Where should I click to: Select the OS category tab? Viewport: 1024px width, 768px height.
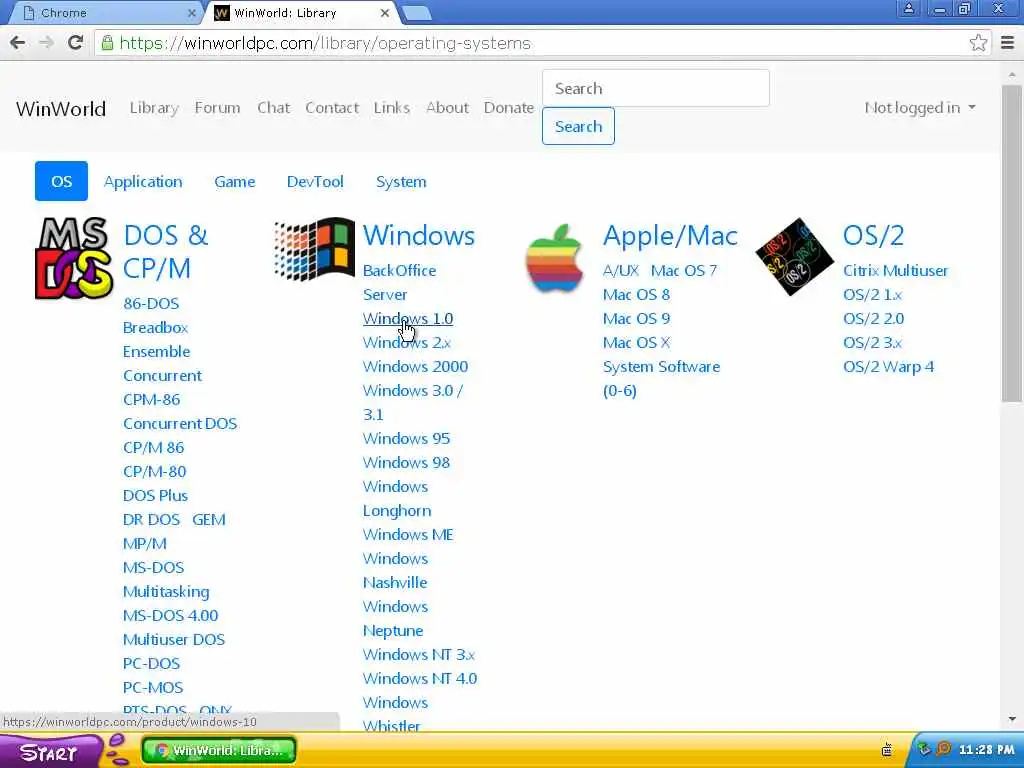coord(61,182)
